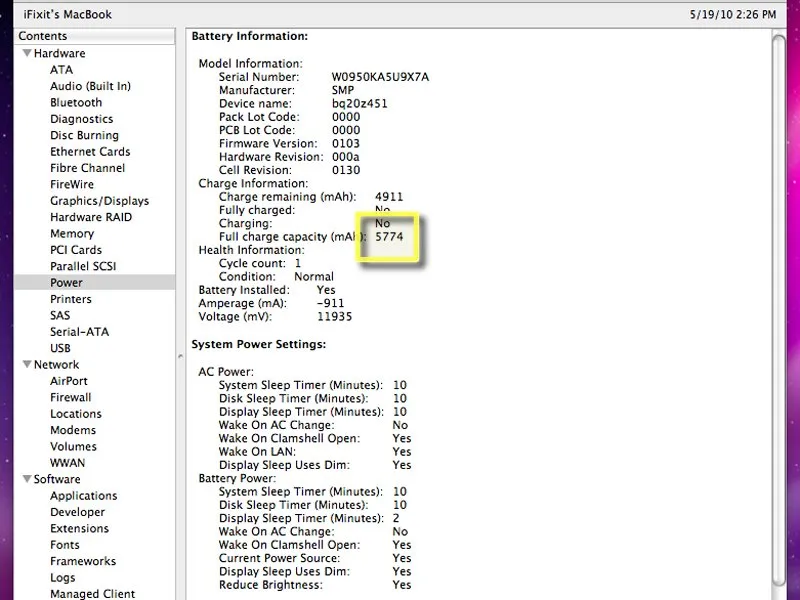Select Firewall under Network
This screenshot has width=800, height=600.
tap(70, 397)
